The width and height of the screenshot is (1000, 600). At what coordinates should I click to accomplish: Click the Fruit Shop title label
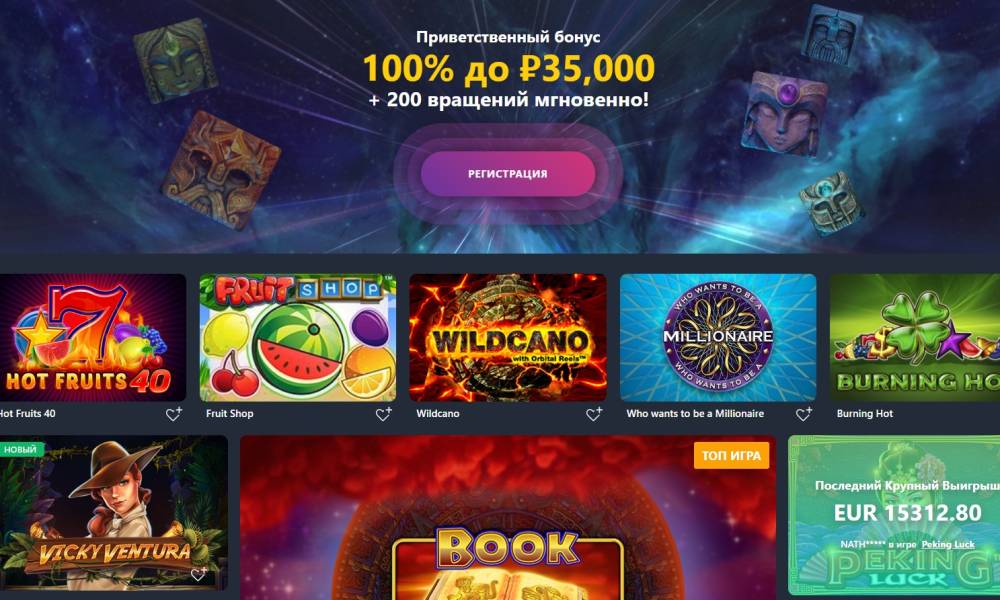[230, 413]
